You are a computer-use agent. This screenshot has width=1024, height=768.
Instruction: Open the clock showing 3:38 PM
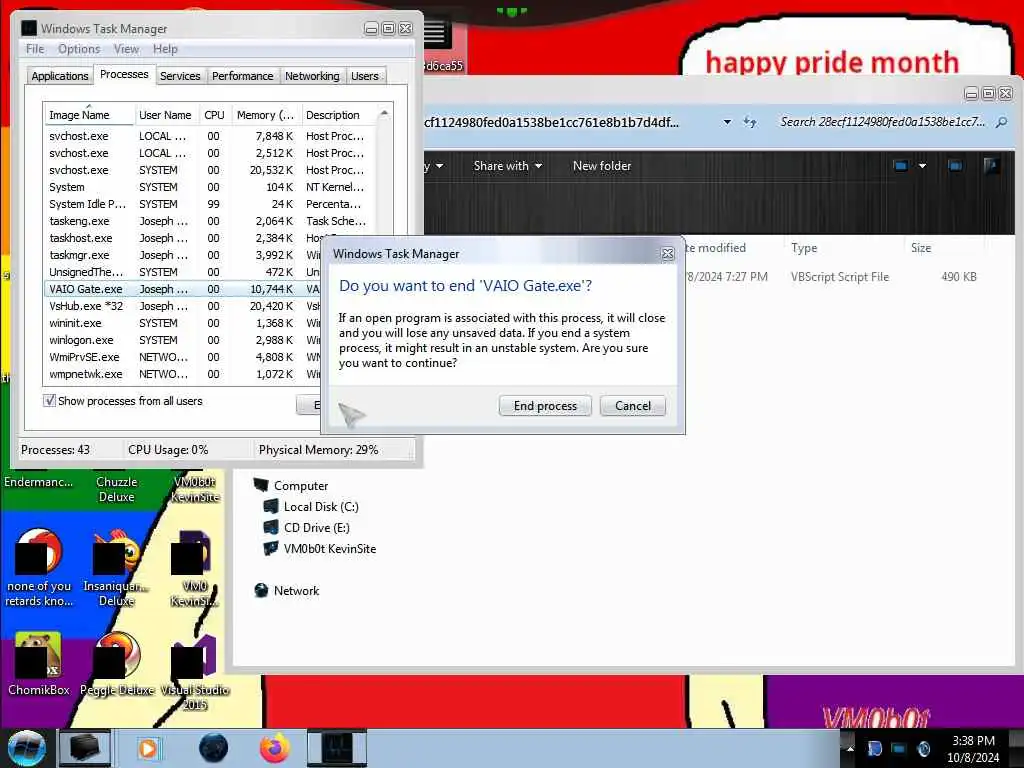tap(973, 749)
